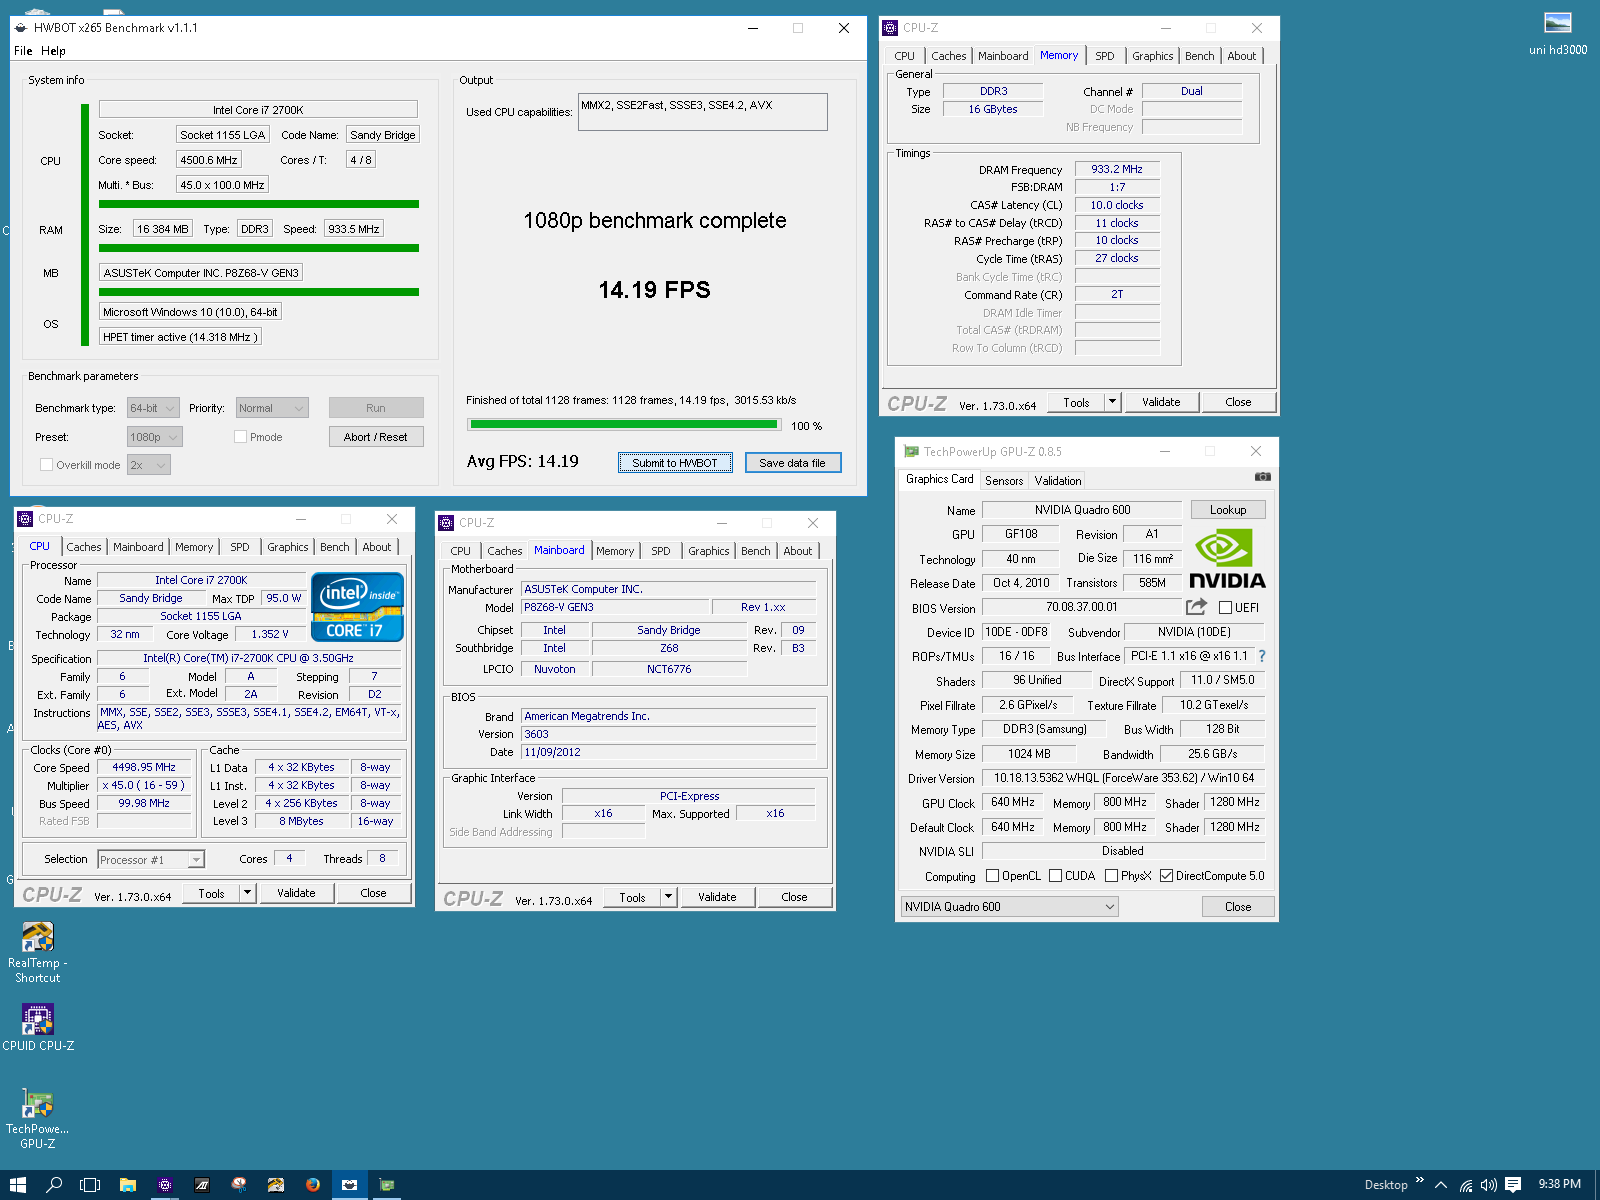Open Firefox from taskbar
This screenshot has width=1600, height=1200.
313,1185
